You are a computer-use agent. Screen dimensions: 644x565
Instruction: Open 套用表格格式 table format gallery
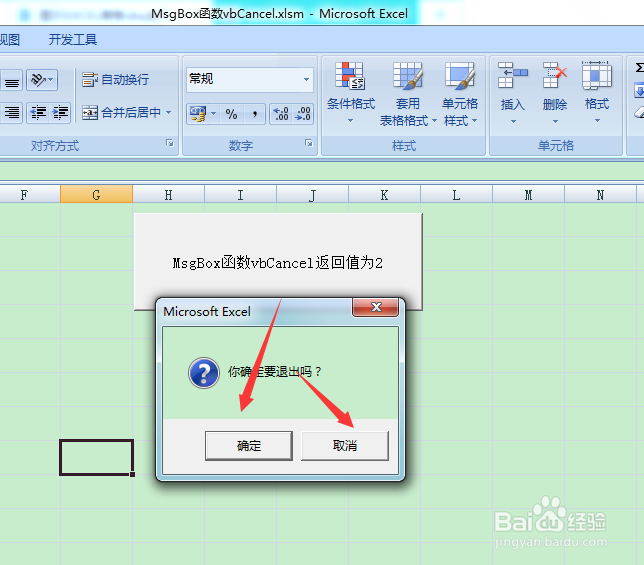[408, 94]
